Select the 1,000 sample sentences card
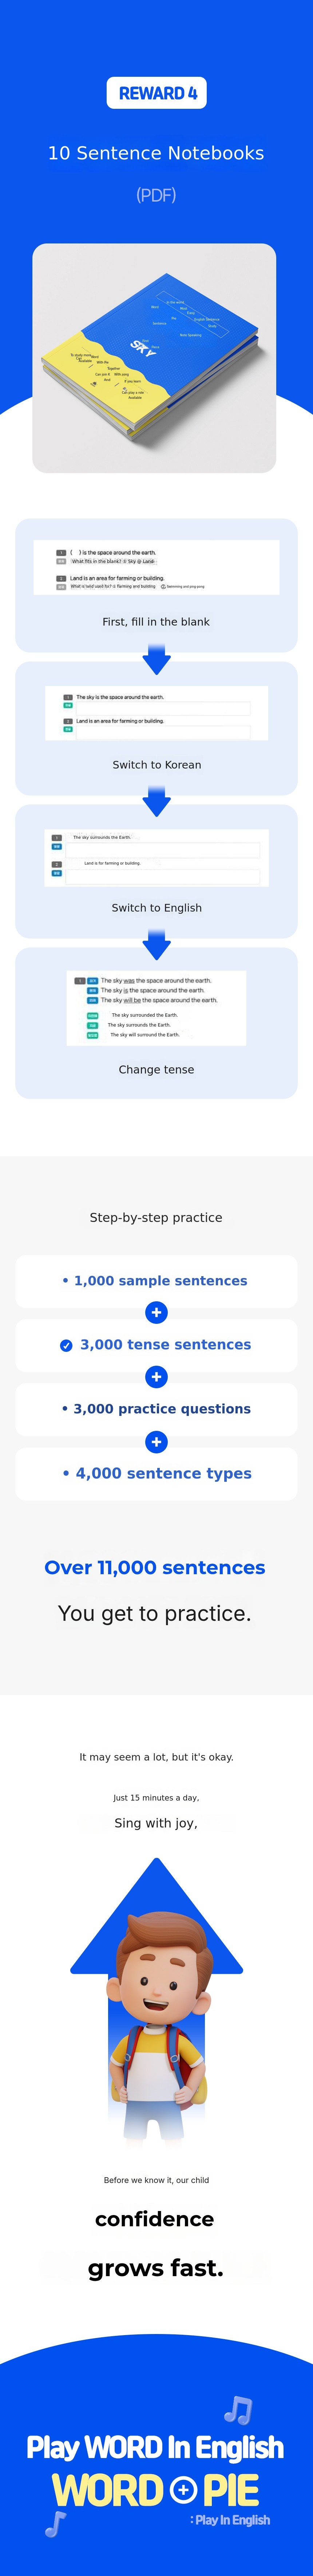The image size is (313, 2576). tap(156, 1281)
